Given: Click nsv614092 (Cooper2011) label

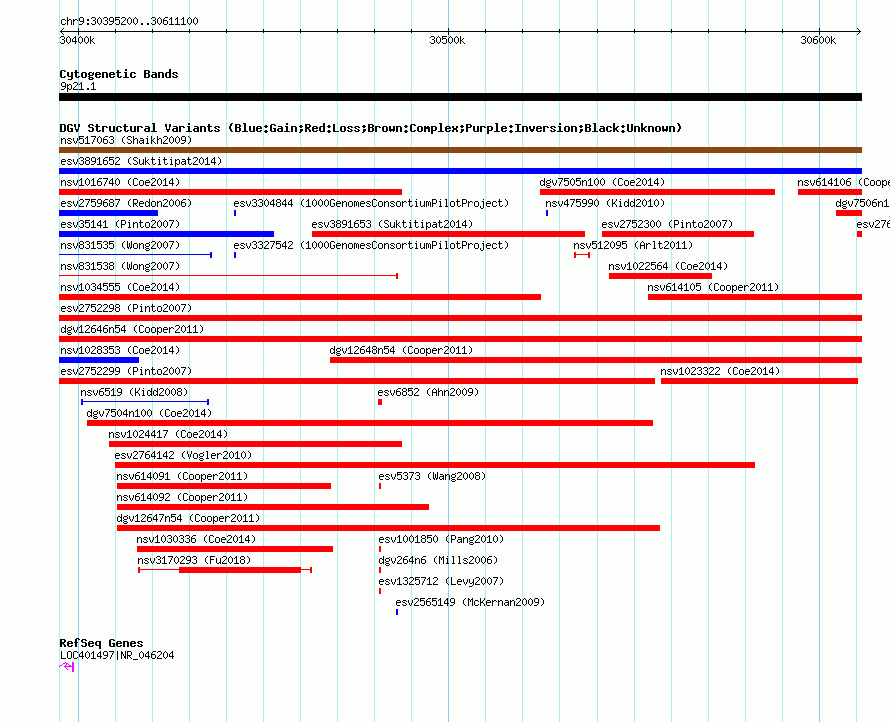Looking at the screenshot, I should click(182, 497).
